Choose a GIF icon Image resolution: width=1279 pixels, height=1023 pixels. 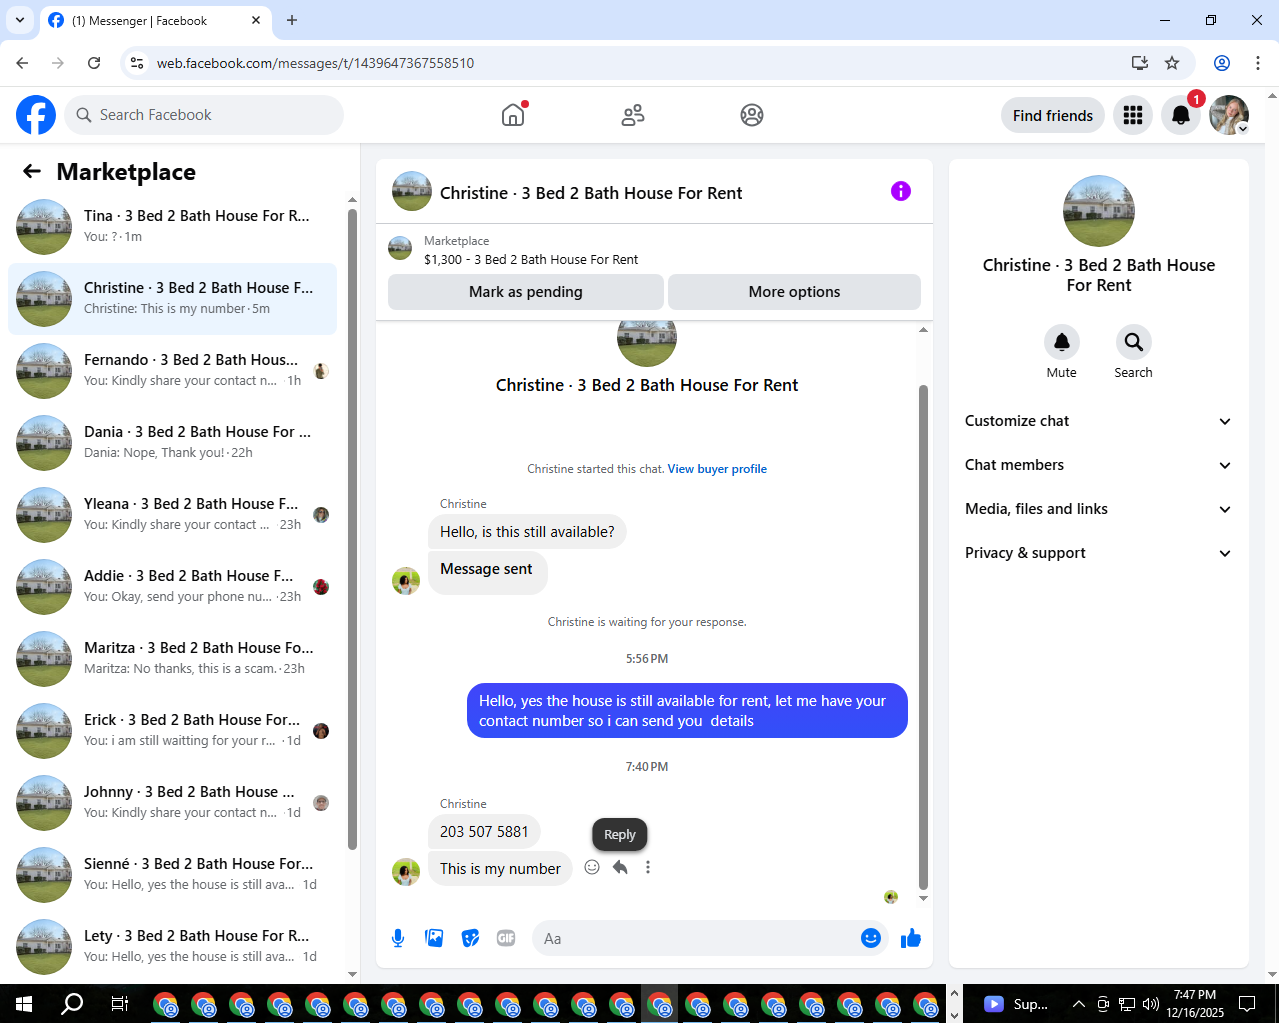tap(506, 938)
